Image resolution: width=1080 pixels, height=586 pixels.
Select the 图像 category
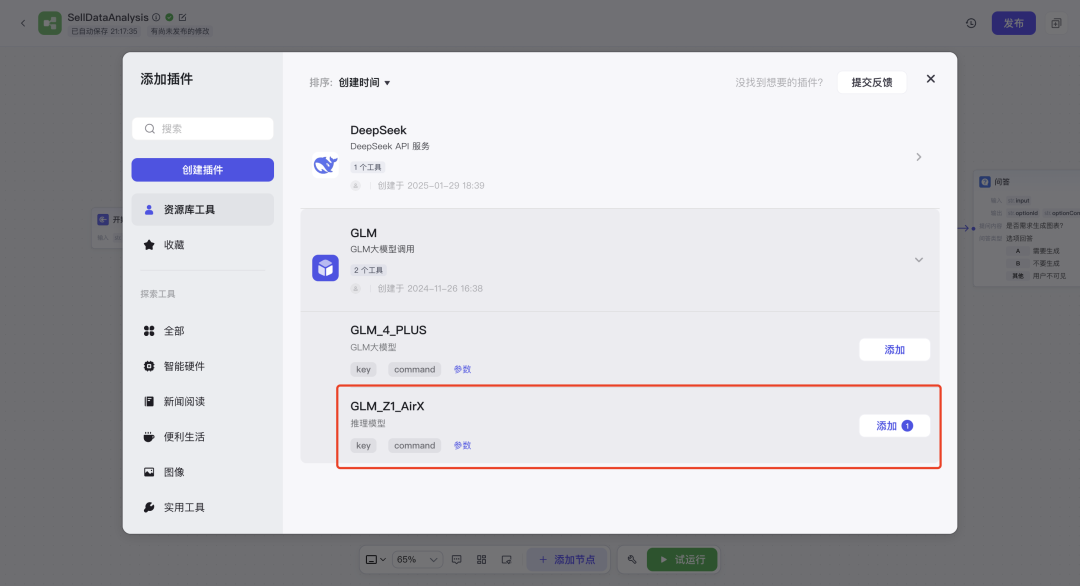point(202,472)
